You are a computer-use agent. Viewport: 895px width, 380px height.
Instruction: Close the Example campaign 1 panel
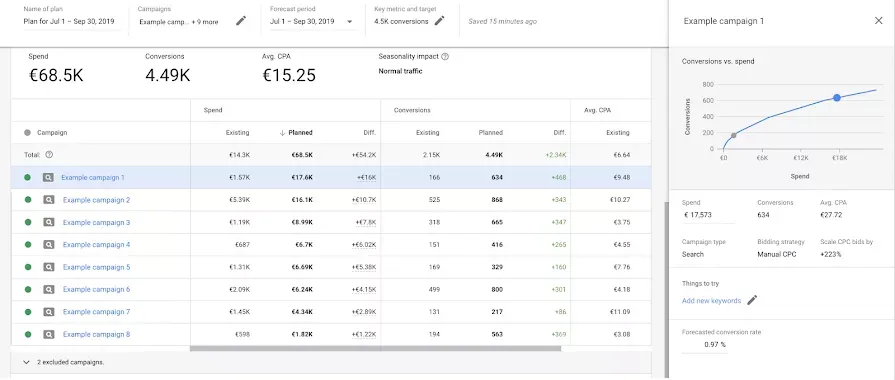click(878, 21)
